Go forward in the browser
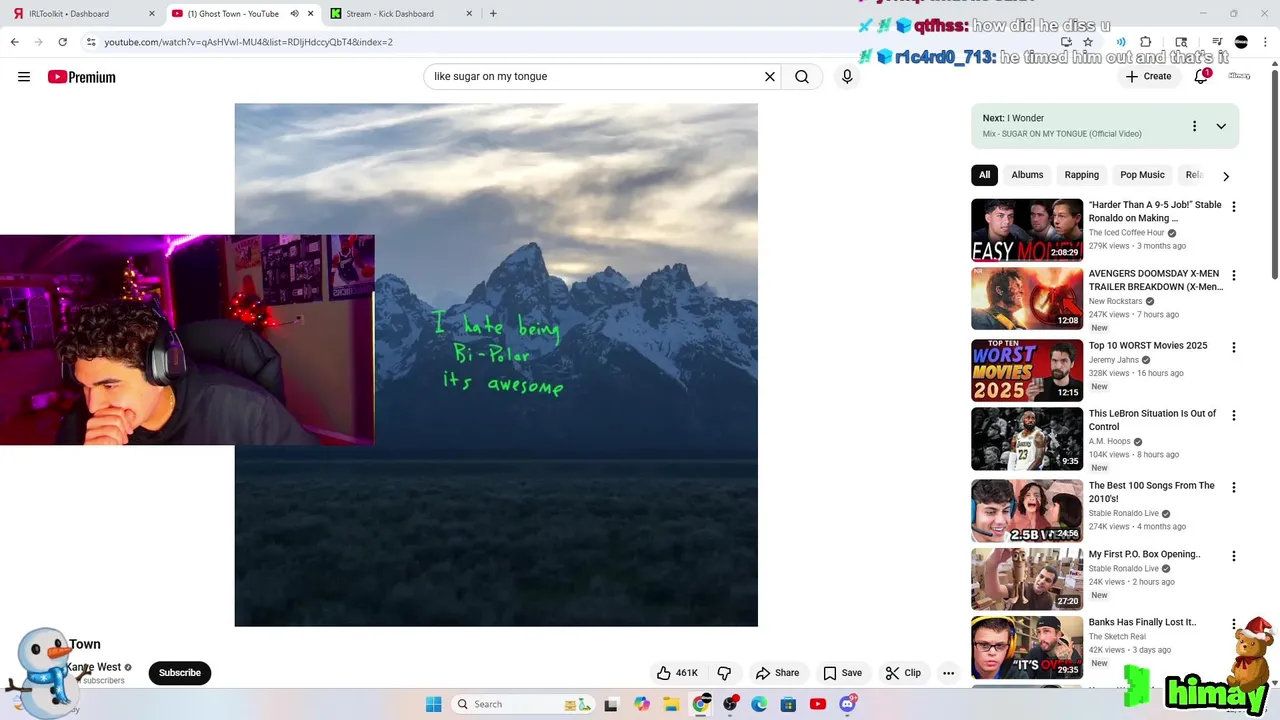Image resolution: width=1280 pixels, height=720 pixels. point(38,42)
